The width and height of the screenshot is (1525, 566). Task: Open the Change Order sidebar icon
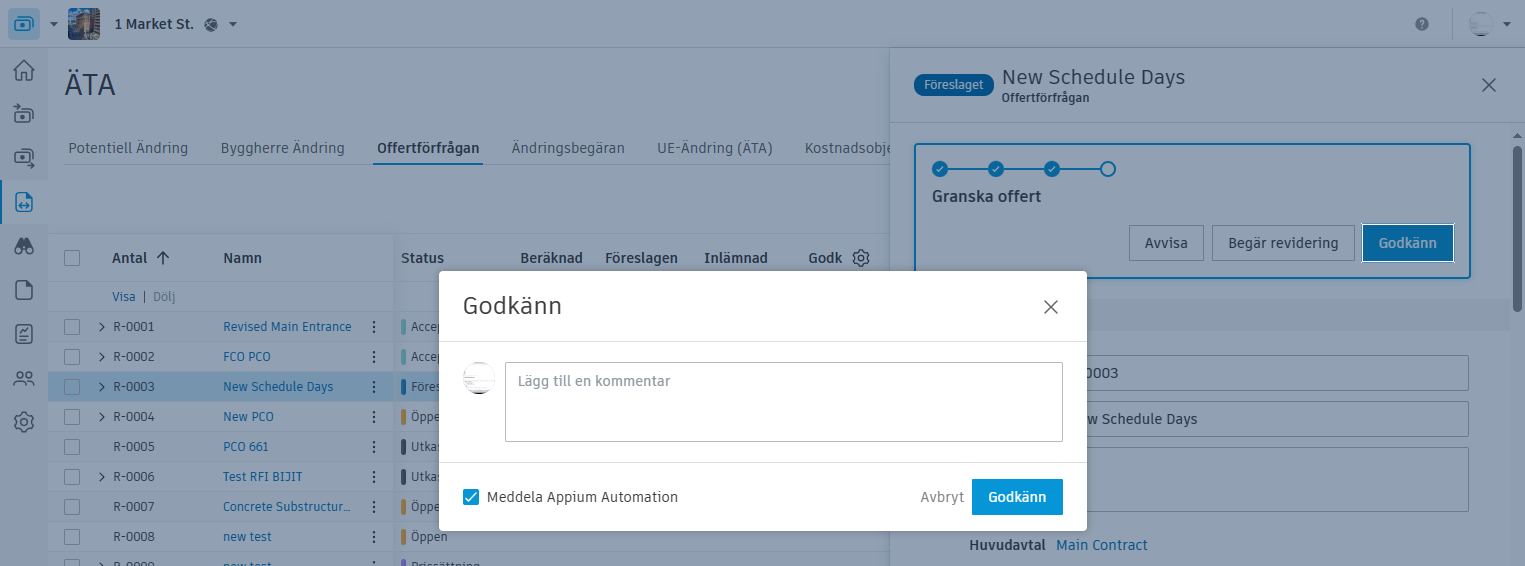pyautogui.click(x=24, y=203)
